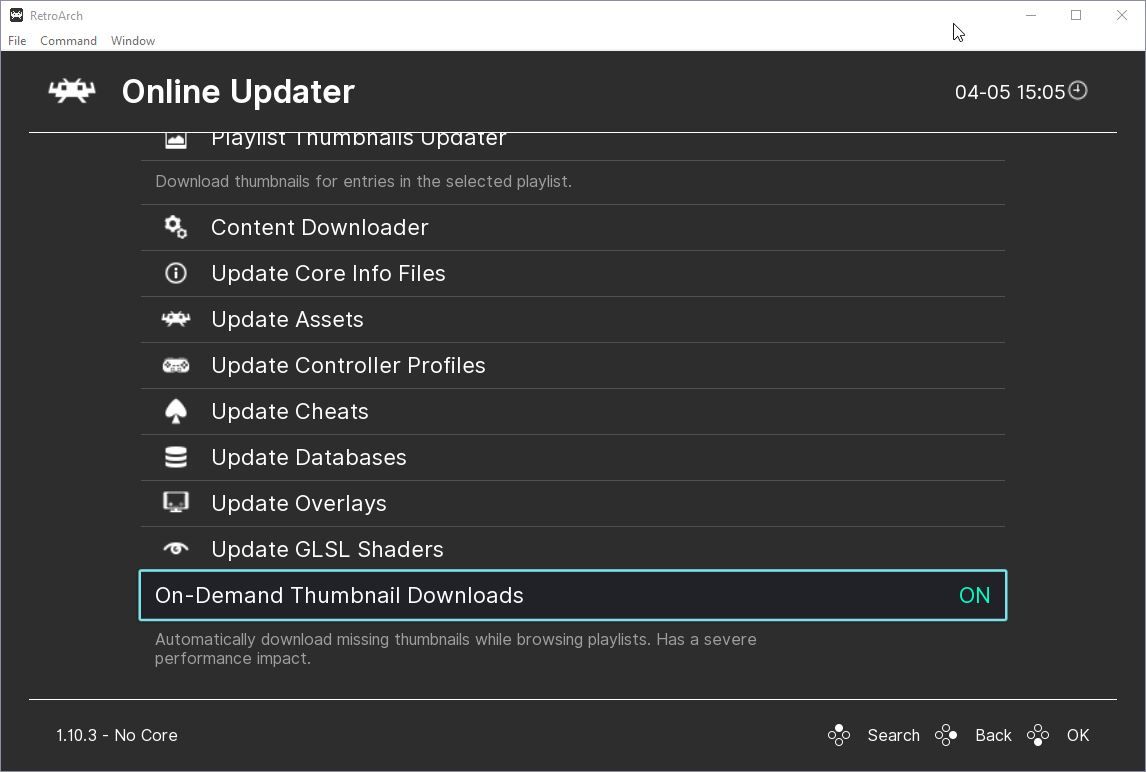This screenshot has height=772, width=1146.
Task: Open the Command menu
Action: tap(68, 41)
